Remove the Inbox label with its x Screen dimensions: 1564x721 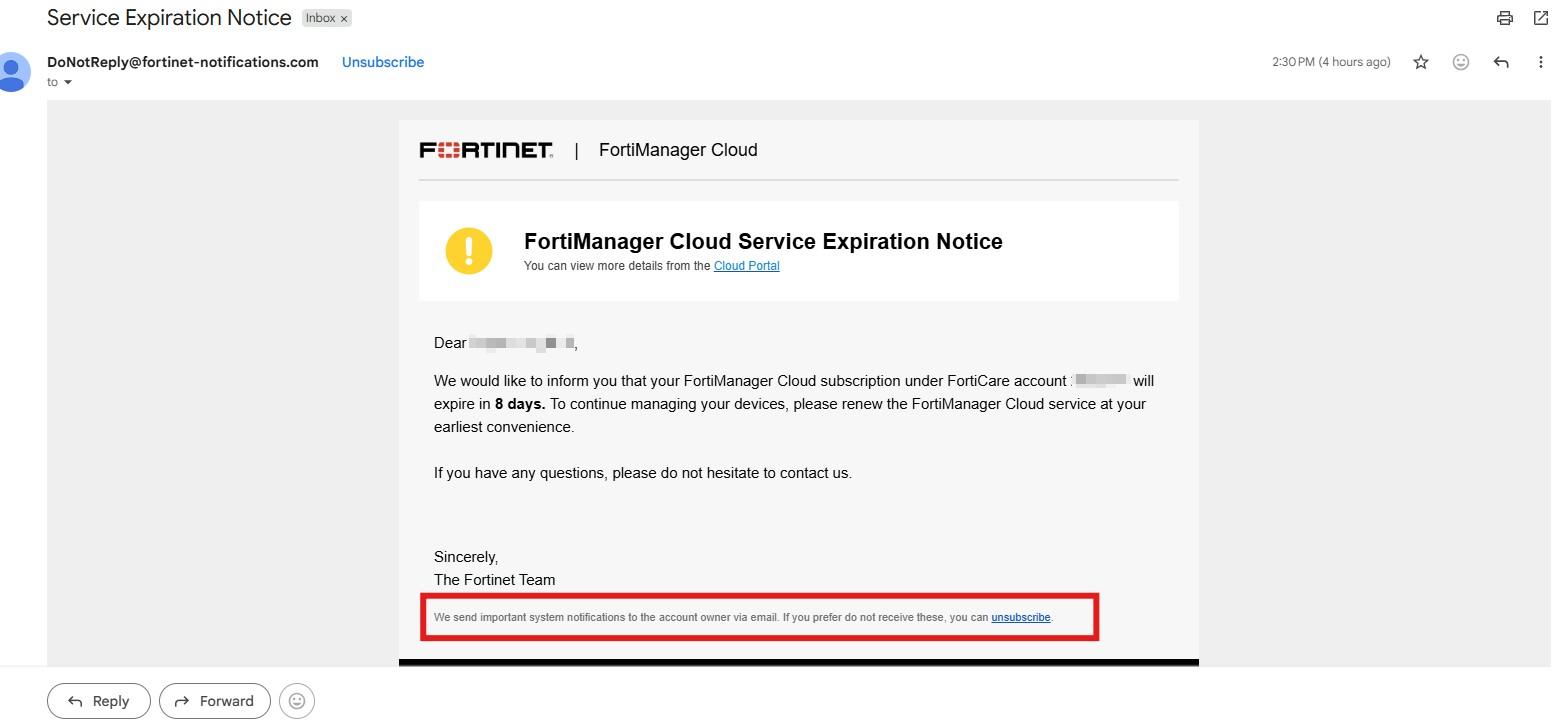pos(344,19)
